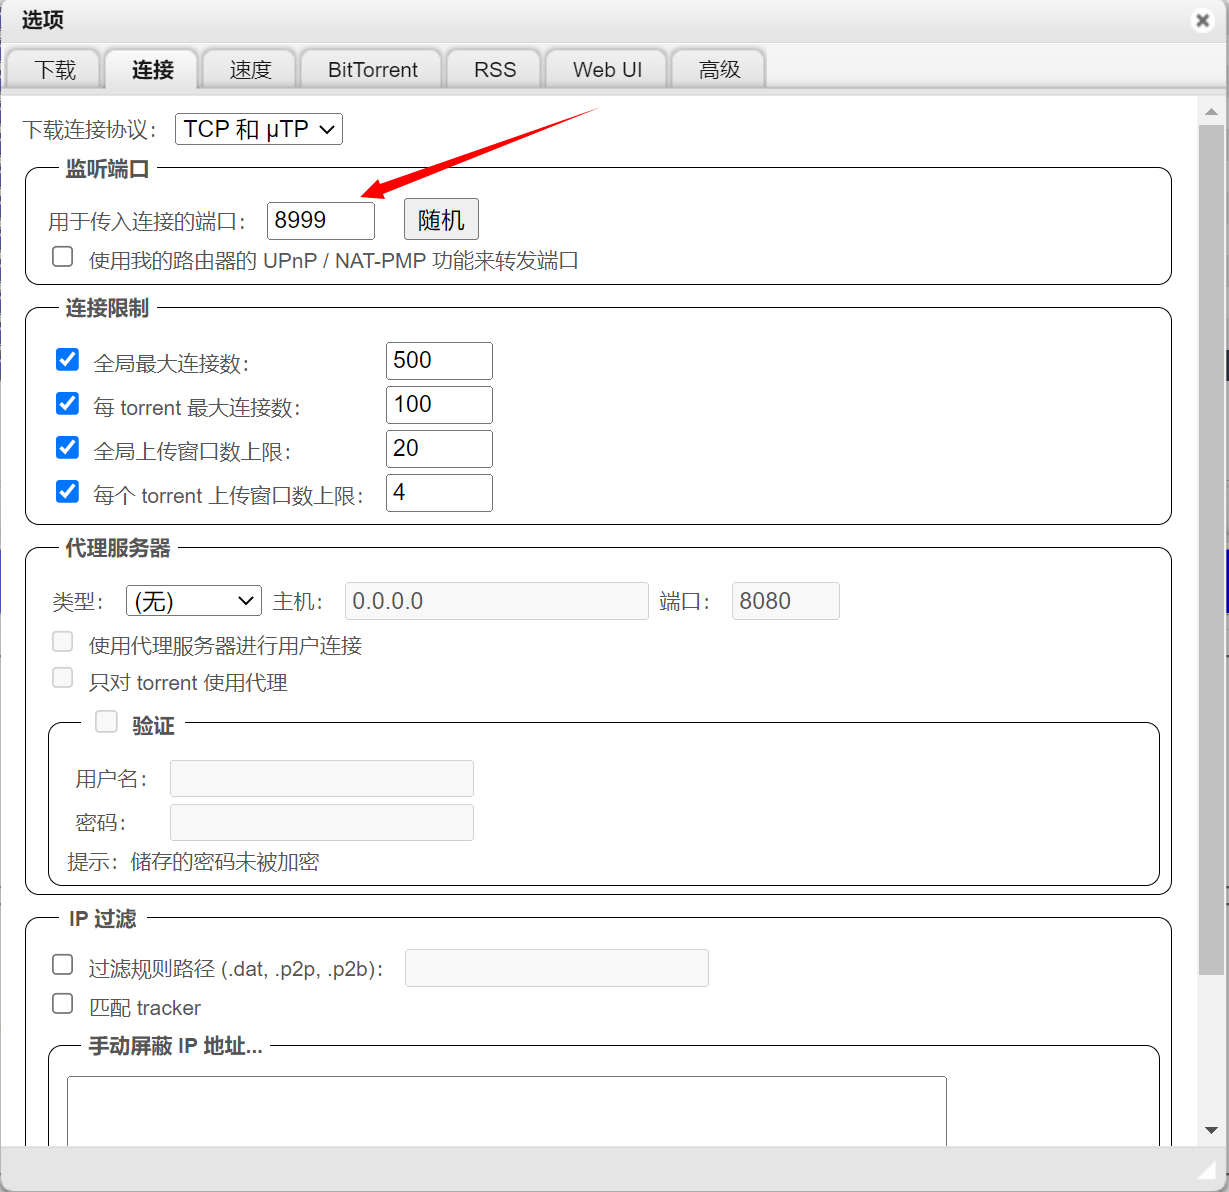Enable 匹配 tracker checkbox
This screenshot has width=1229, height=1192.
click(63, 1003)
